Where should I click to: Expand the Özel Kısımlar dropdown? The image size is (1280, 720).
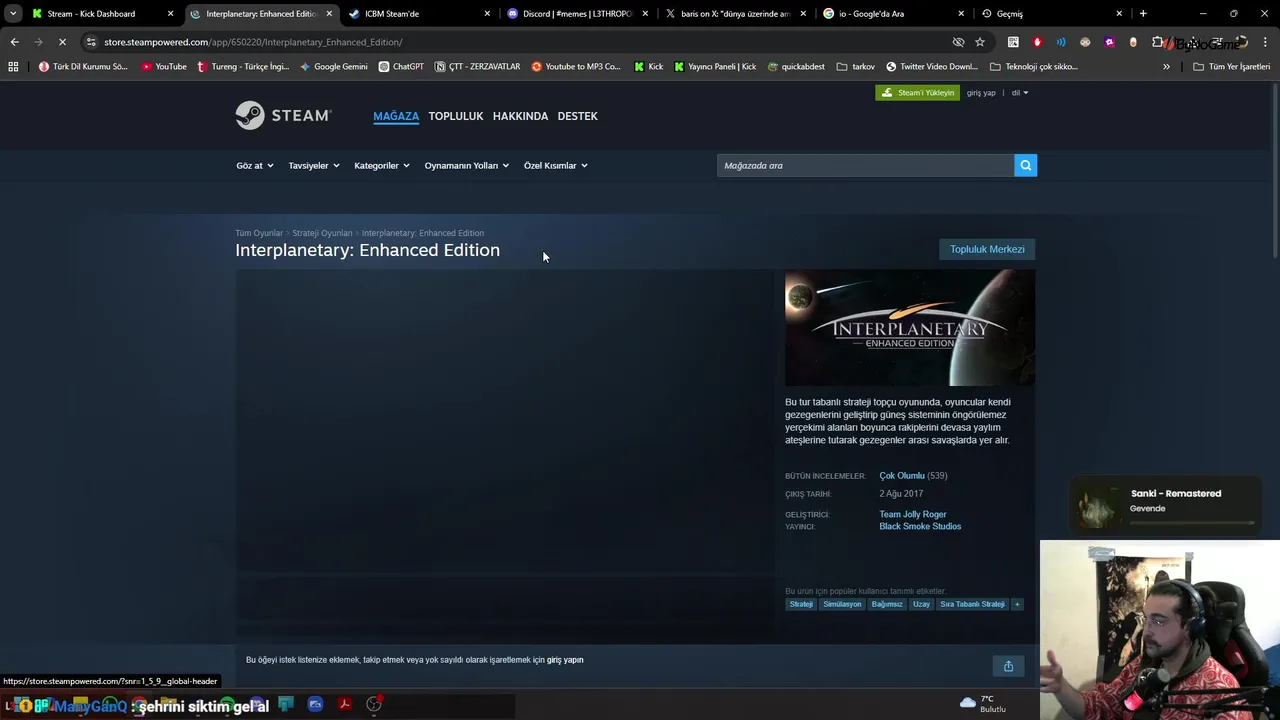coord(555,165)
